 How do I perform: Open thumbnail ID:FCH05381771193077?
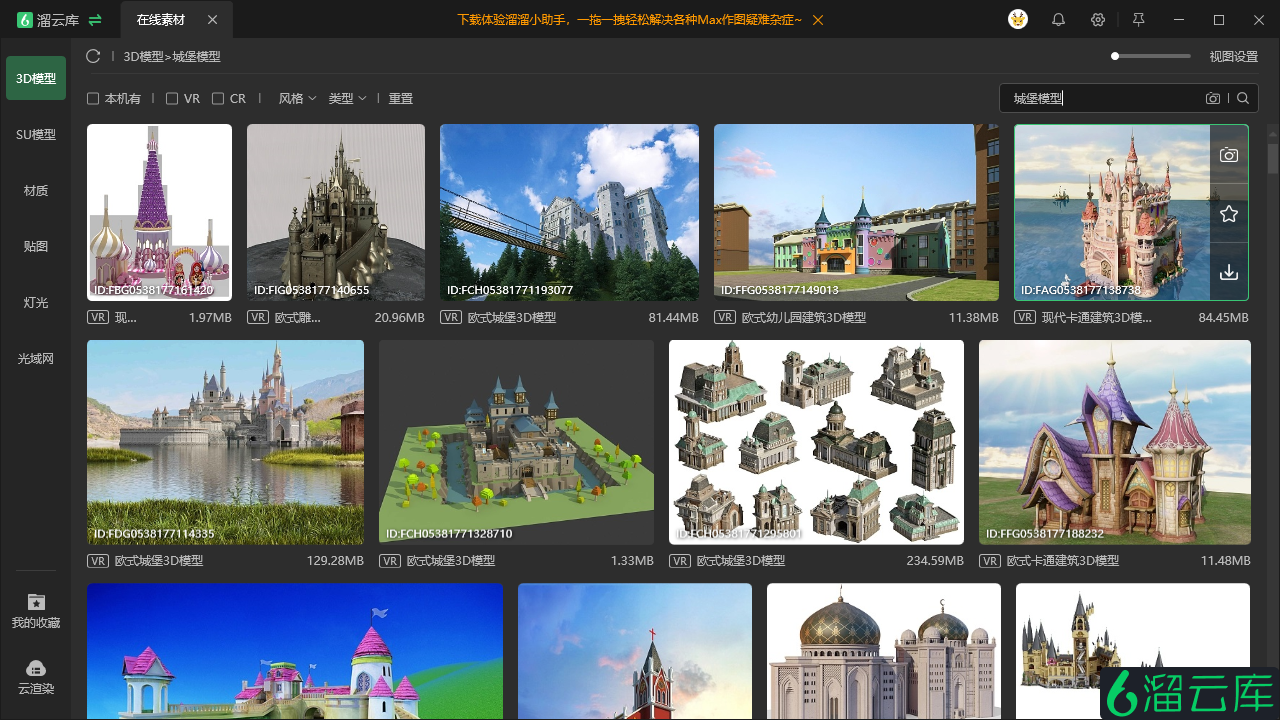570,212
